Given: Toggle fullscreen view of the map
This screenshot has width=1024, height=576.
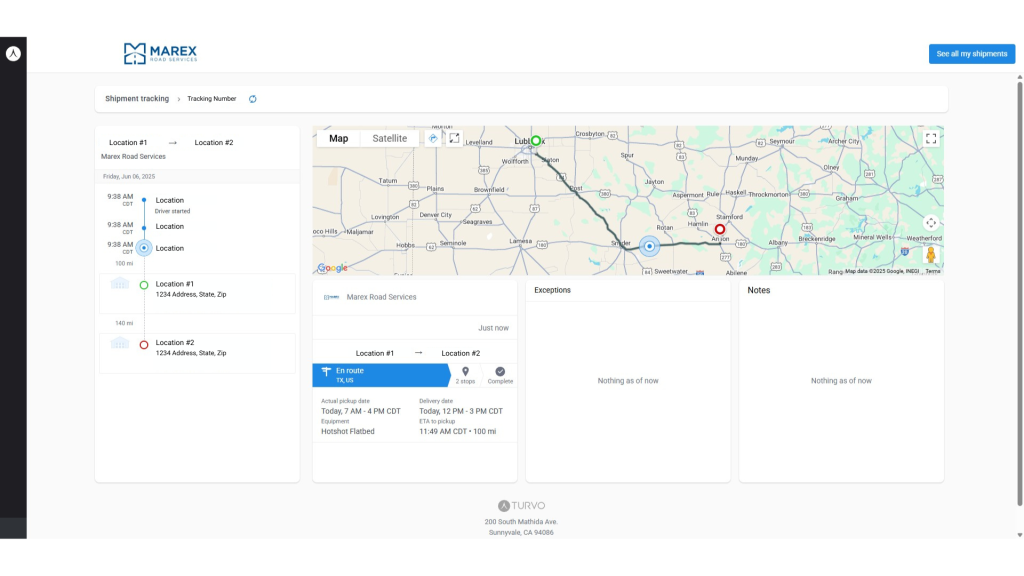Looking at the screenshot, I should coord(931,139).
